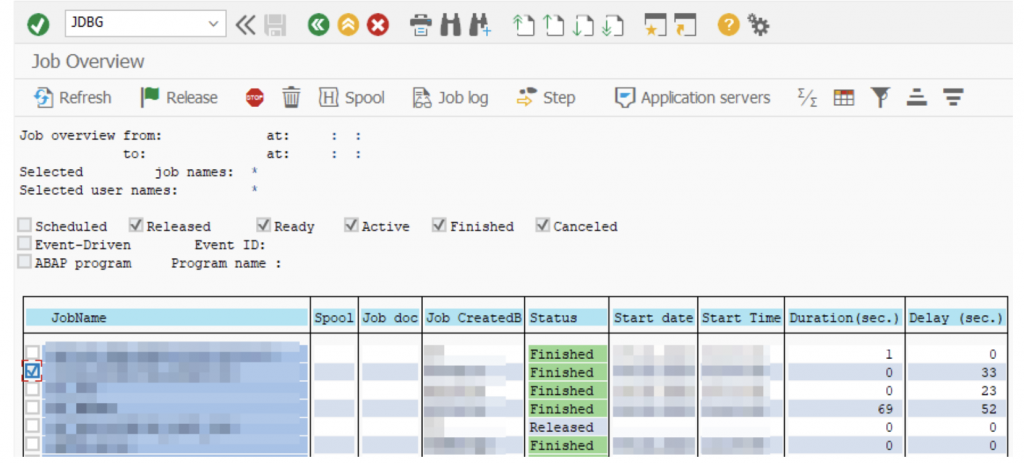Click the Customize layout gear icon

[758, 24]
